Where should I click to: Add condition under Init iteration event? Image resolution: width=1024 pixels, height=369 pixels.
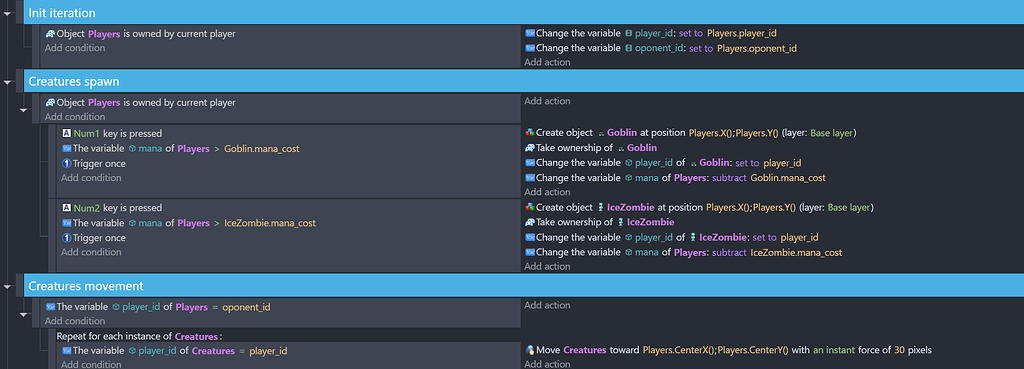(x=74, y=48)
